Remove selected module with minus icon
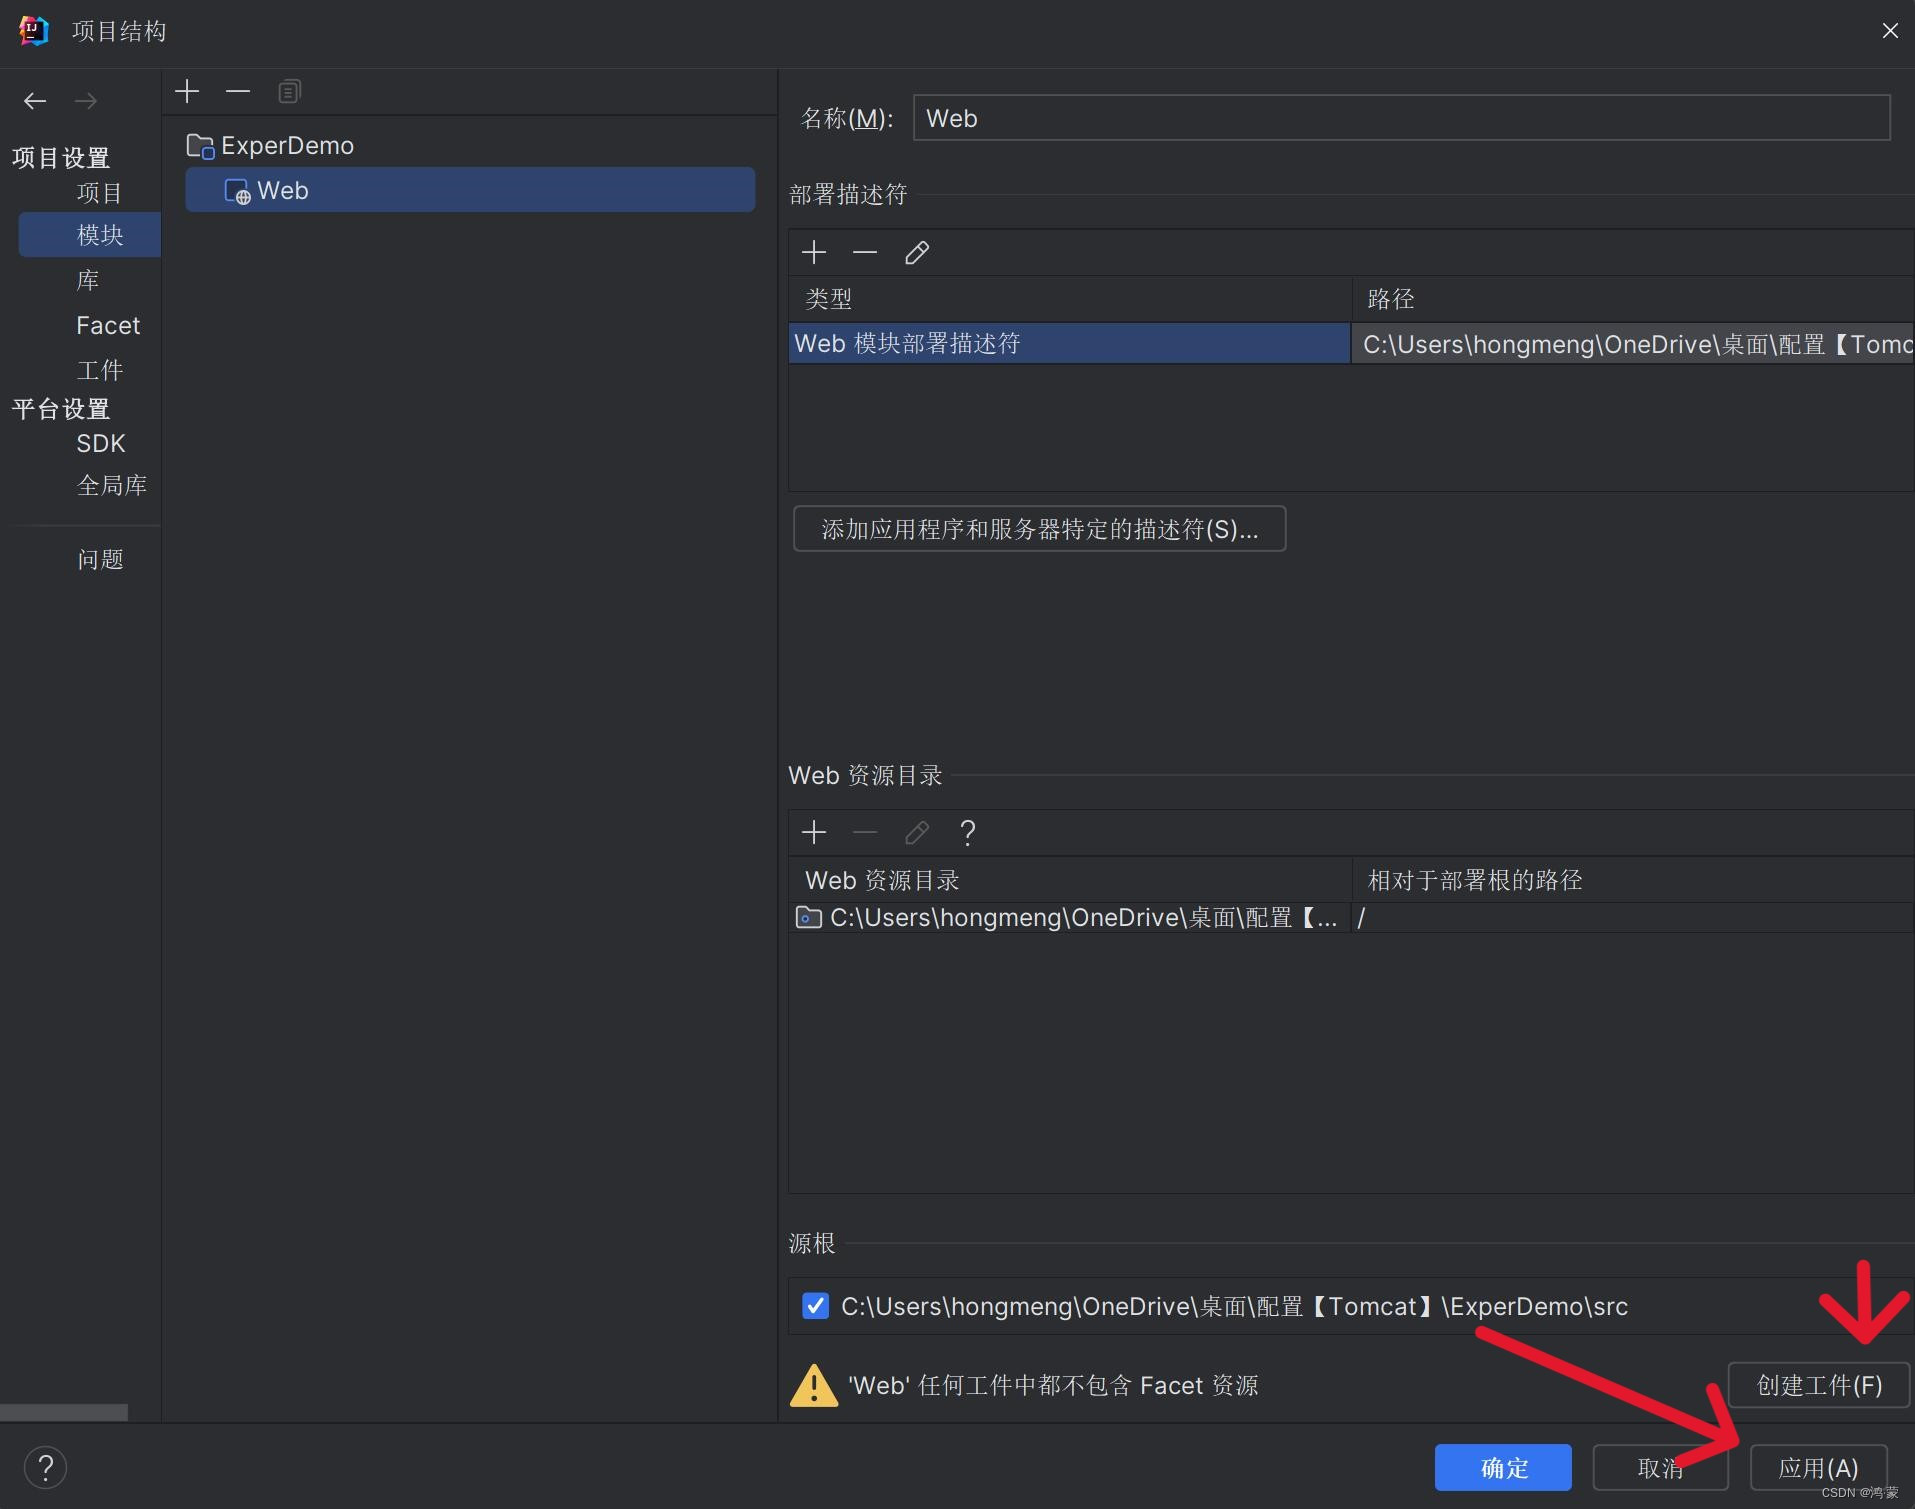Viewport: 1915px width, 1509px height. point(238,92)
